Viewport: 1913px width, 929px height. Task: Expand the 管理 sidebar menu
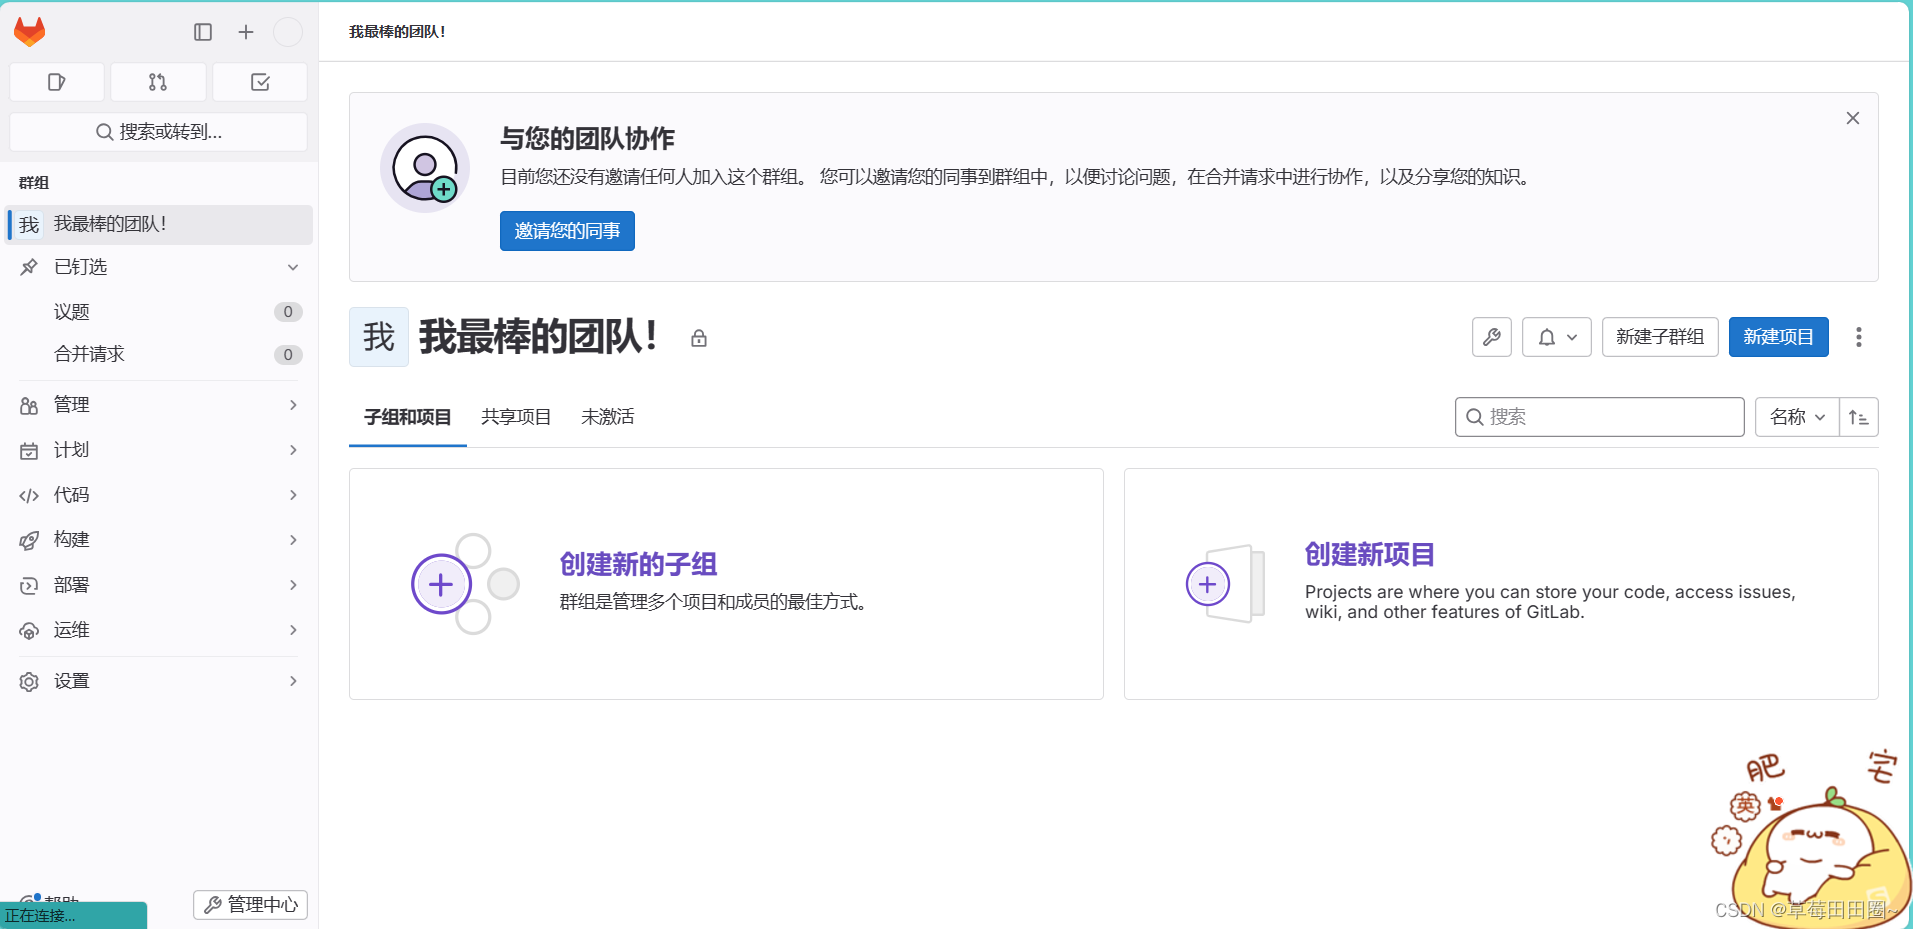point(160,405)
